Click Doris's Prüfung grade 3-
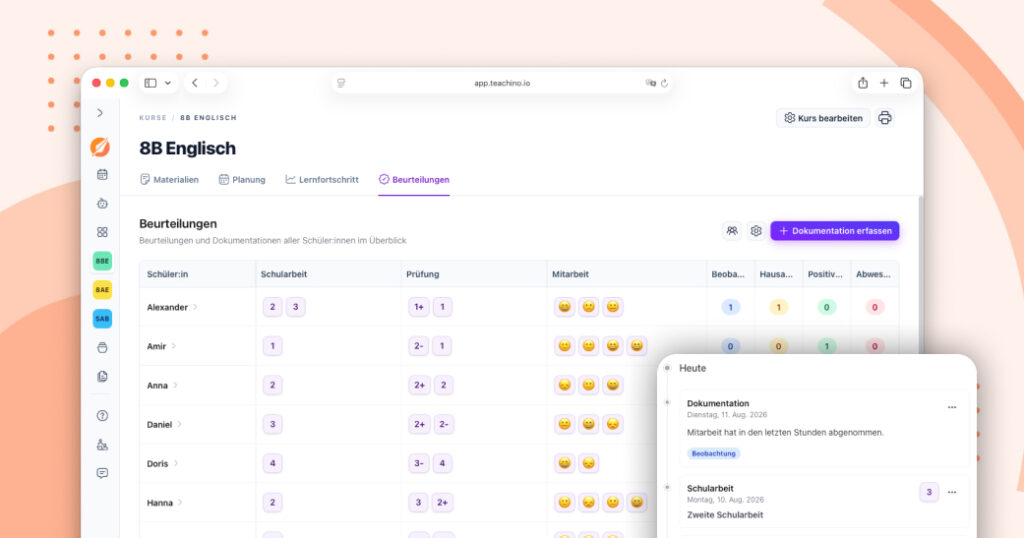The height and width of the screenshot is (538, 1024). [x=419, y=464]
